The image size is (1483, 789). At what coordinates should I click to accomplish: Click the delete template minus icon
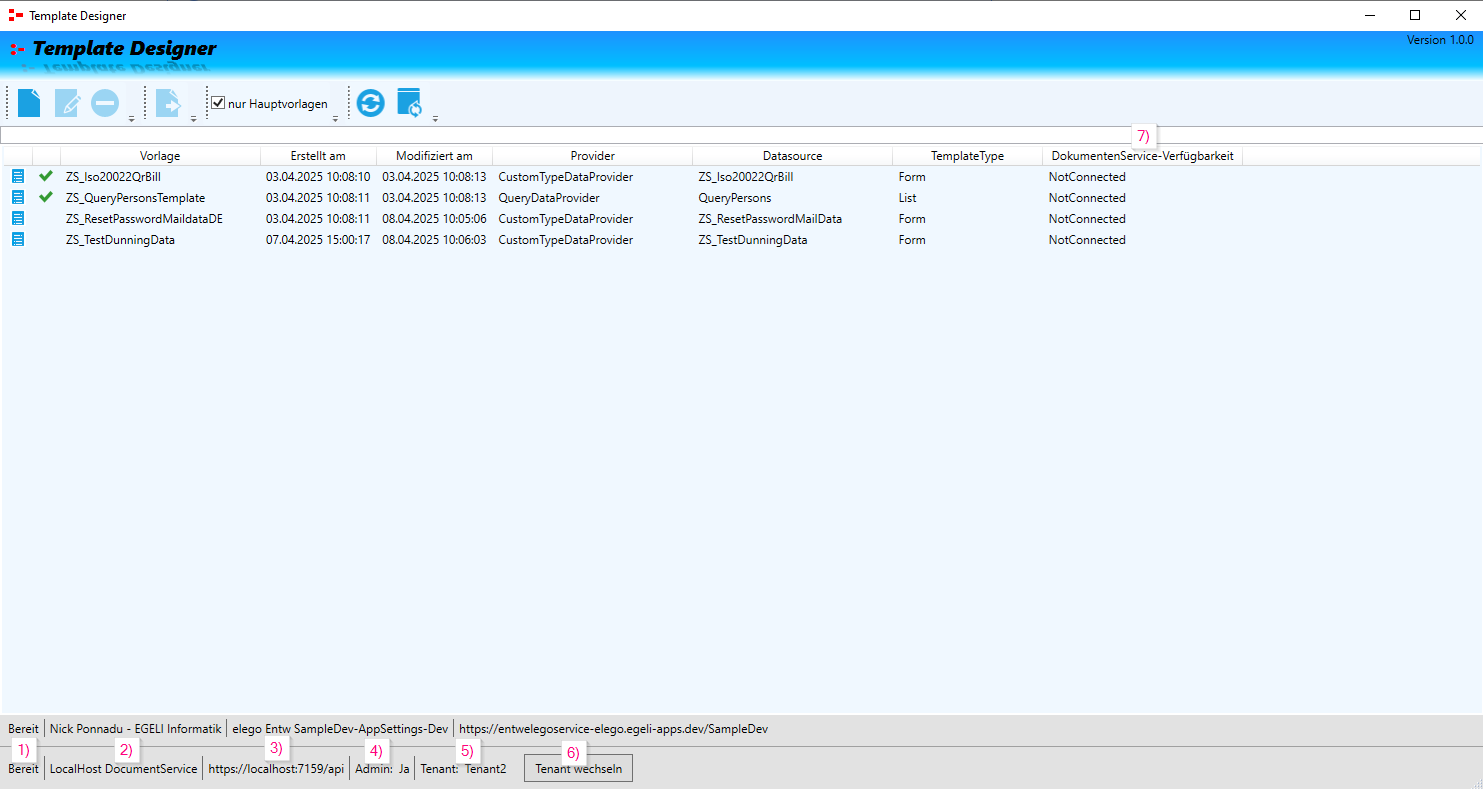pos(105,103)
